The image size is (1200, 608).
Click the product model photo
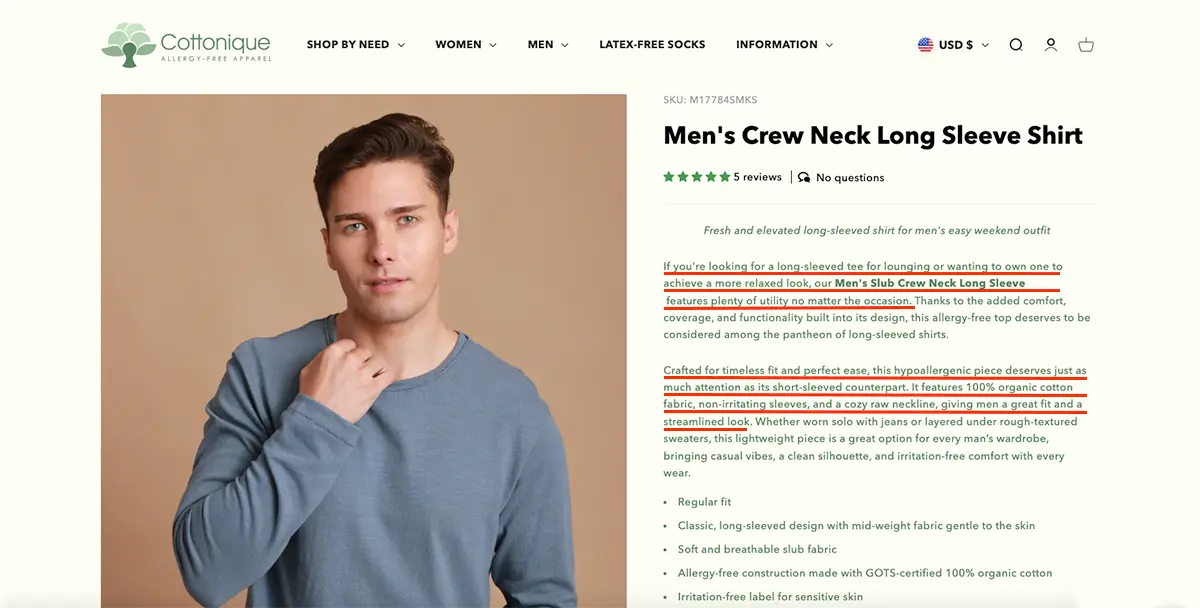(x=364, y=350)
